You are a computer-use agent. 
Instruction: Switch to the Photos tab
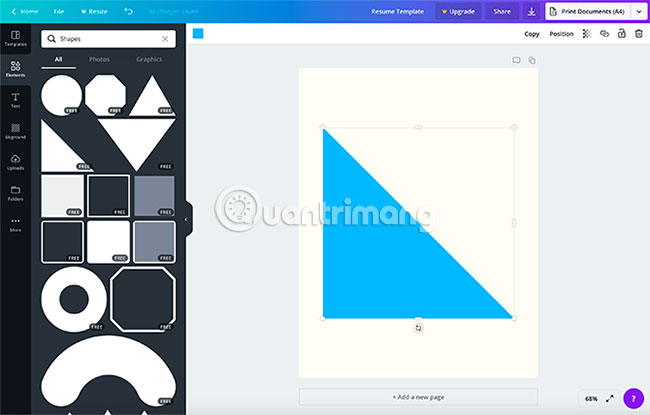(x=99, y=59)
